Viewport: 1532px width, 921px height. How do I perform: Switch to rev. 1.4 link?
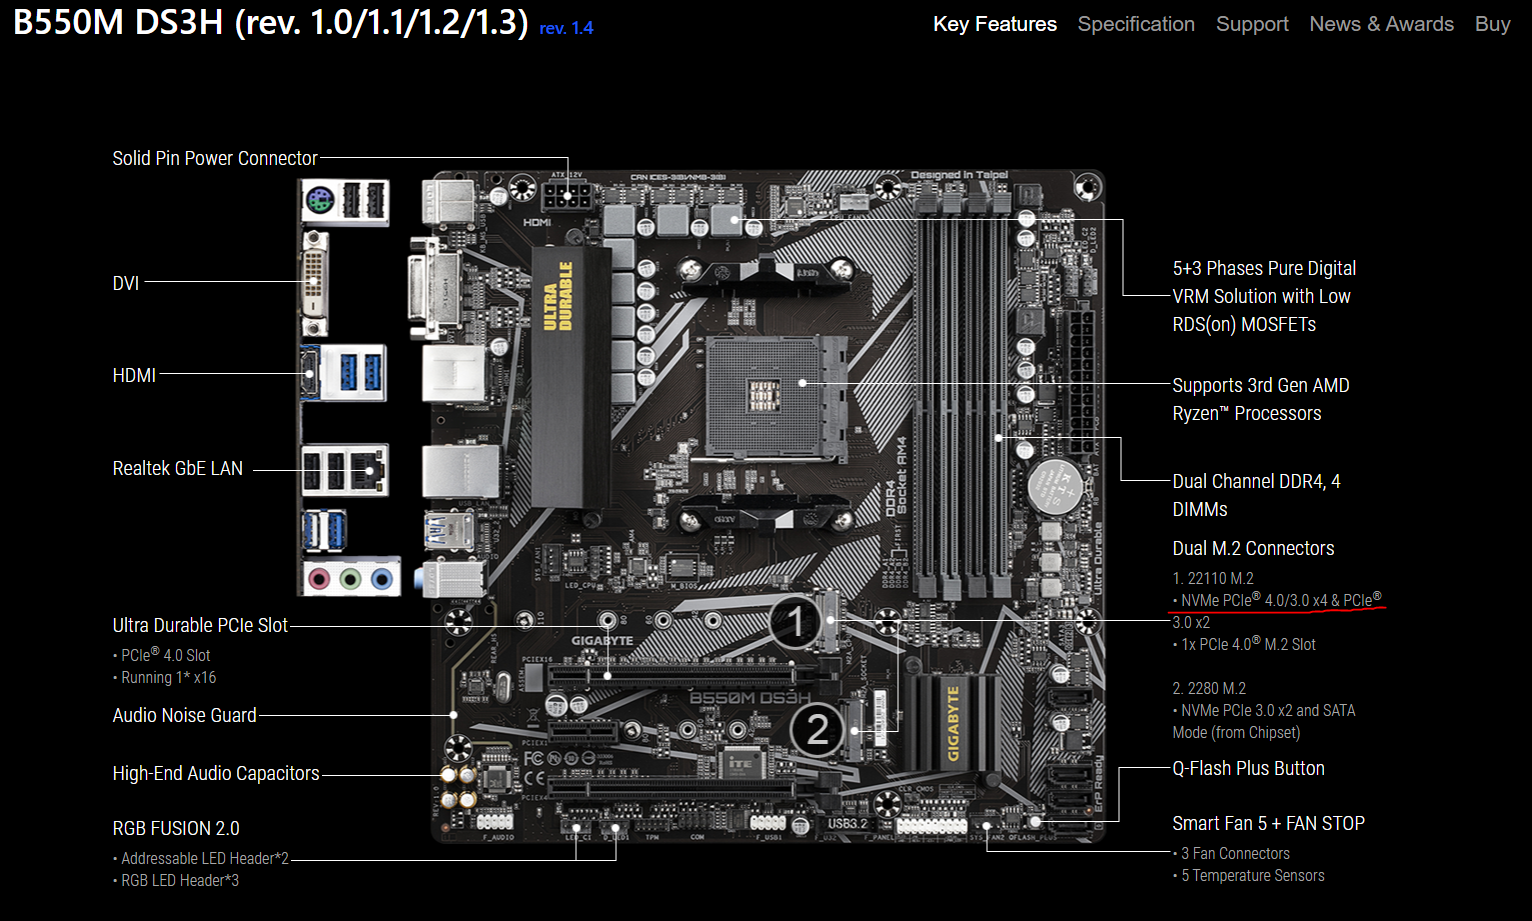(x=566, y=28)
